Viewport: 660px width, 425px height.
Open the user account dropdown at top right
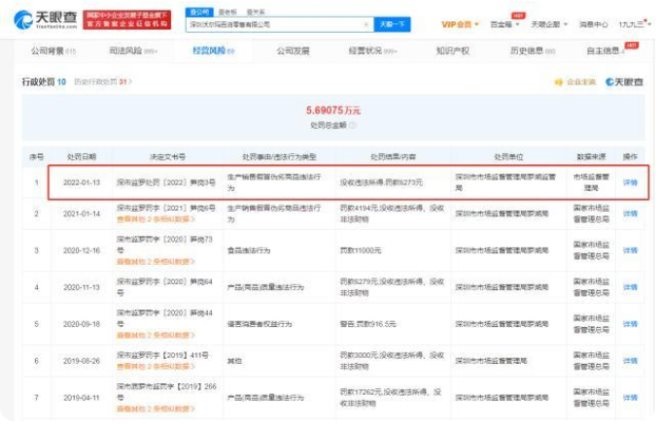coord(632,22)
